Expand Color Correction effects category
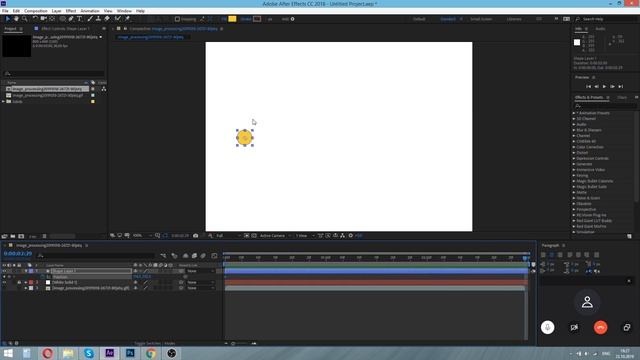 tap(574, 147)
